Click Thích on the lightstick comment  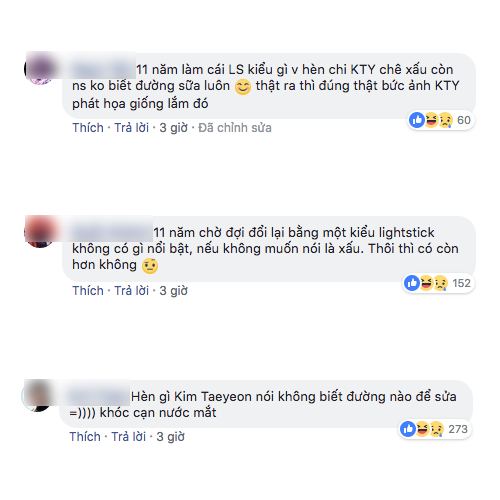(88, 291)
